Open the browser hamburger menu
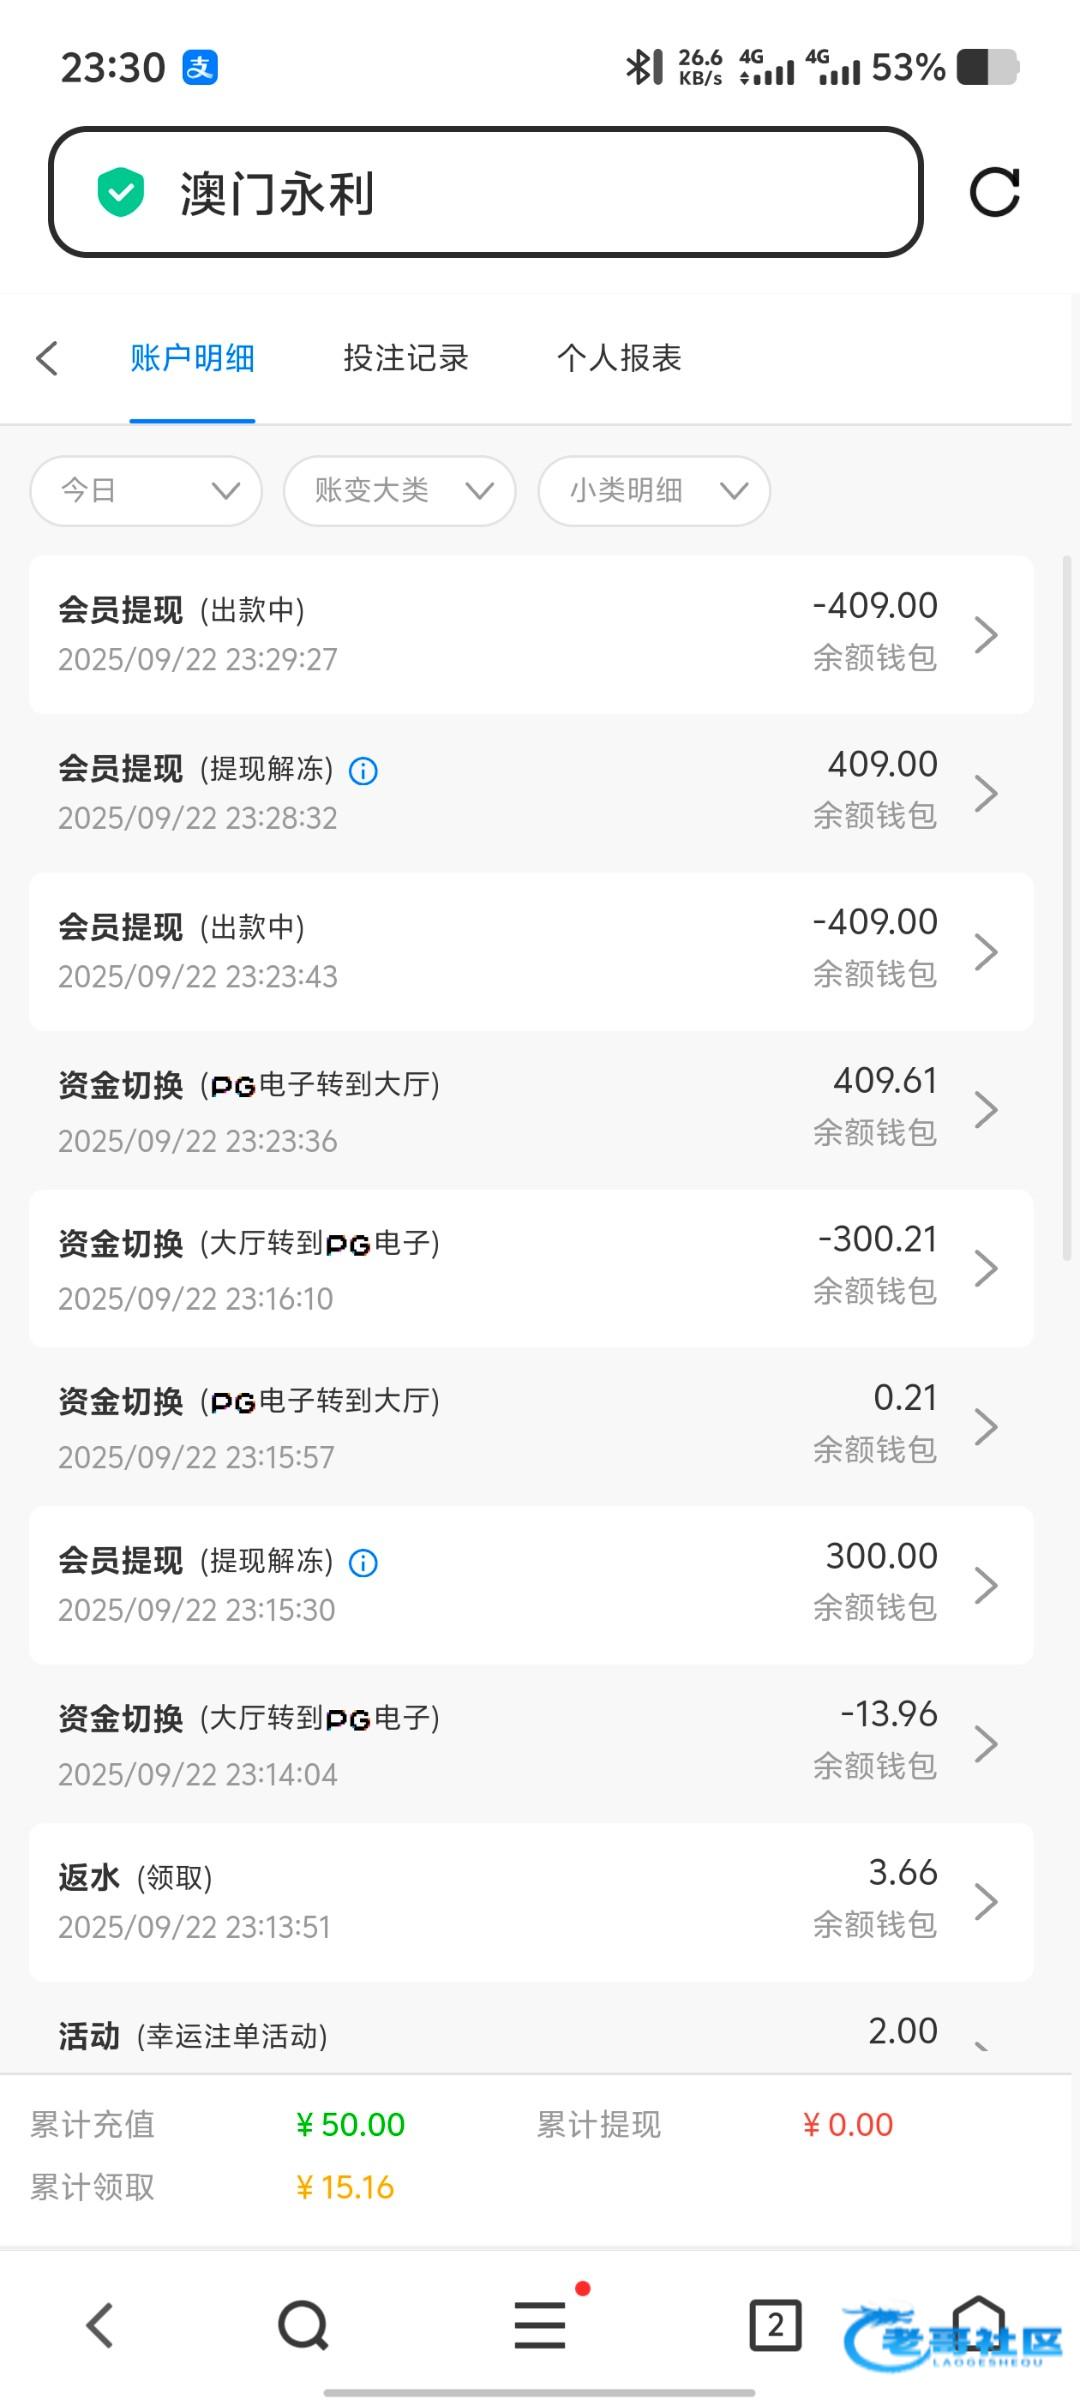 (540, 2325)
